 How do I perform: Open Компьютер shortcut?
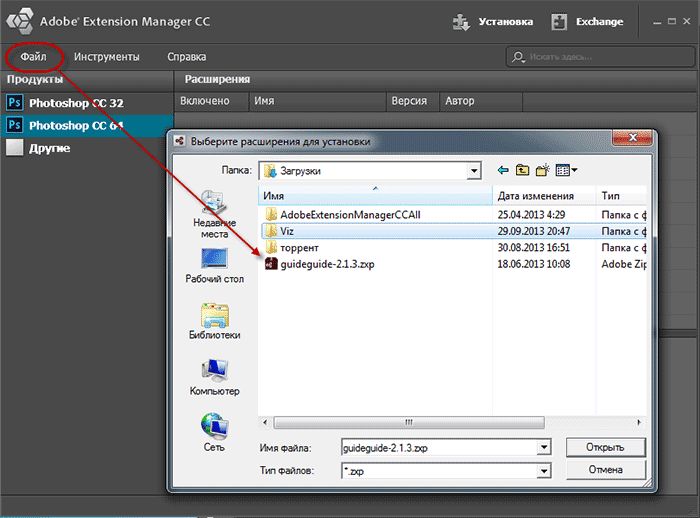click(214, 378)
